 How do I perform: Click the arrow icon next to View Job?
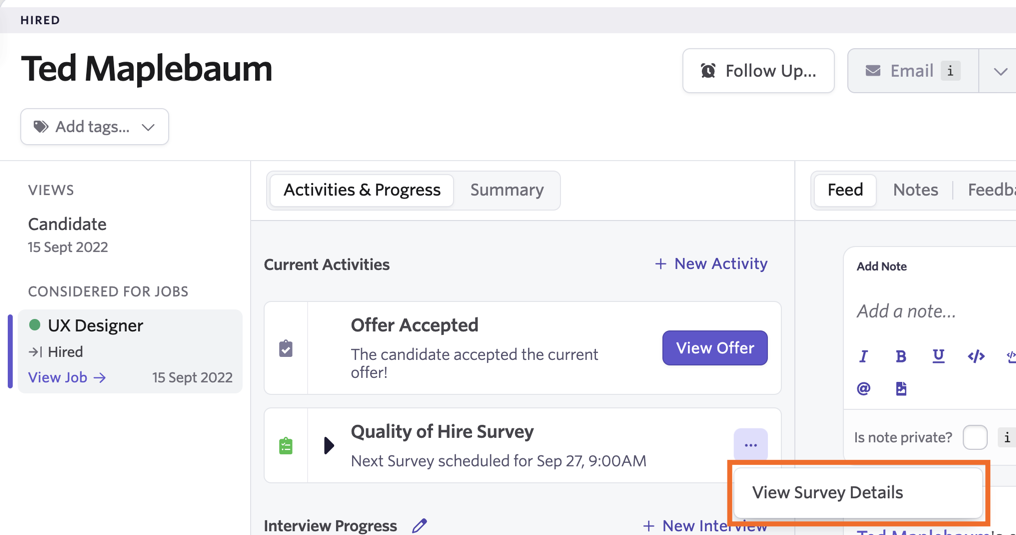coord(99,378)
